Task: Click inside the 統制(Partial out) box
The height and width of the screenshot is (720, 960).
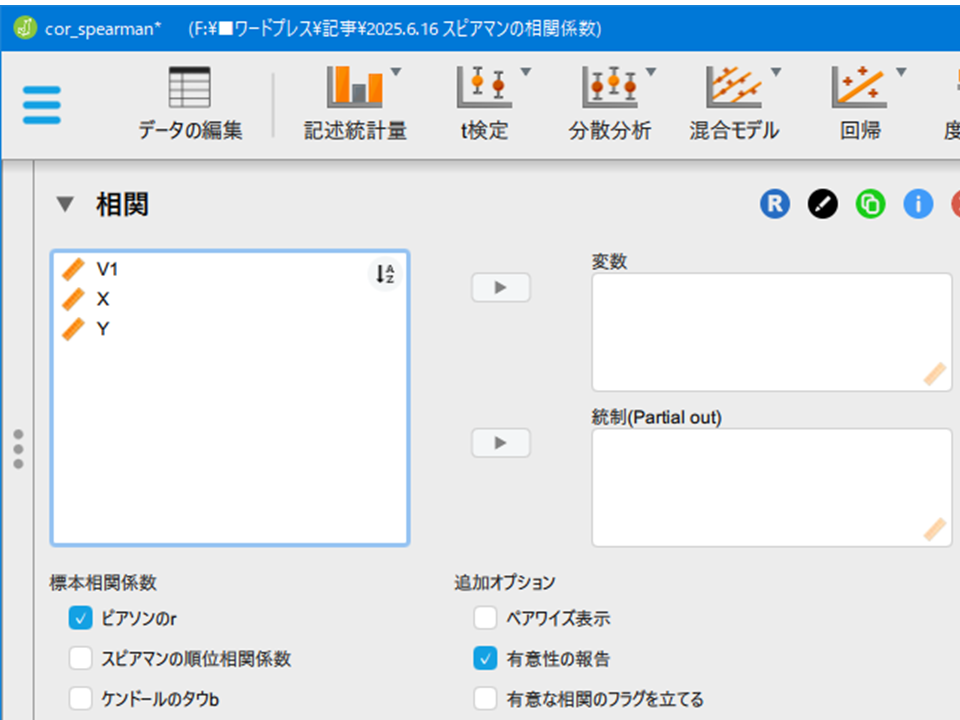Action: tap(771, 487)
